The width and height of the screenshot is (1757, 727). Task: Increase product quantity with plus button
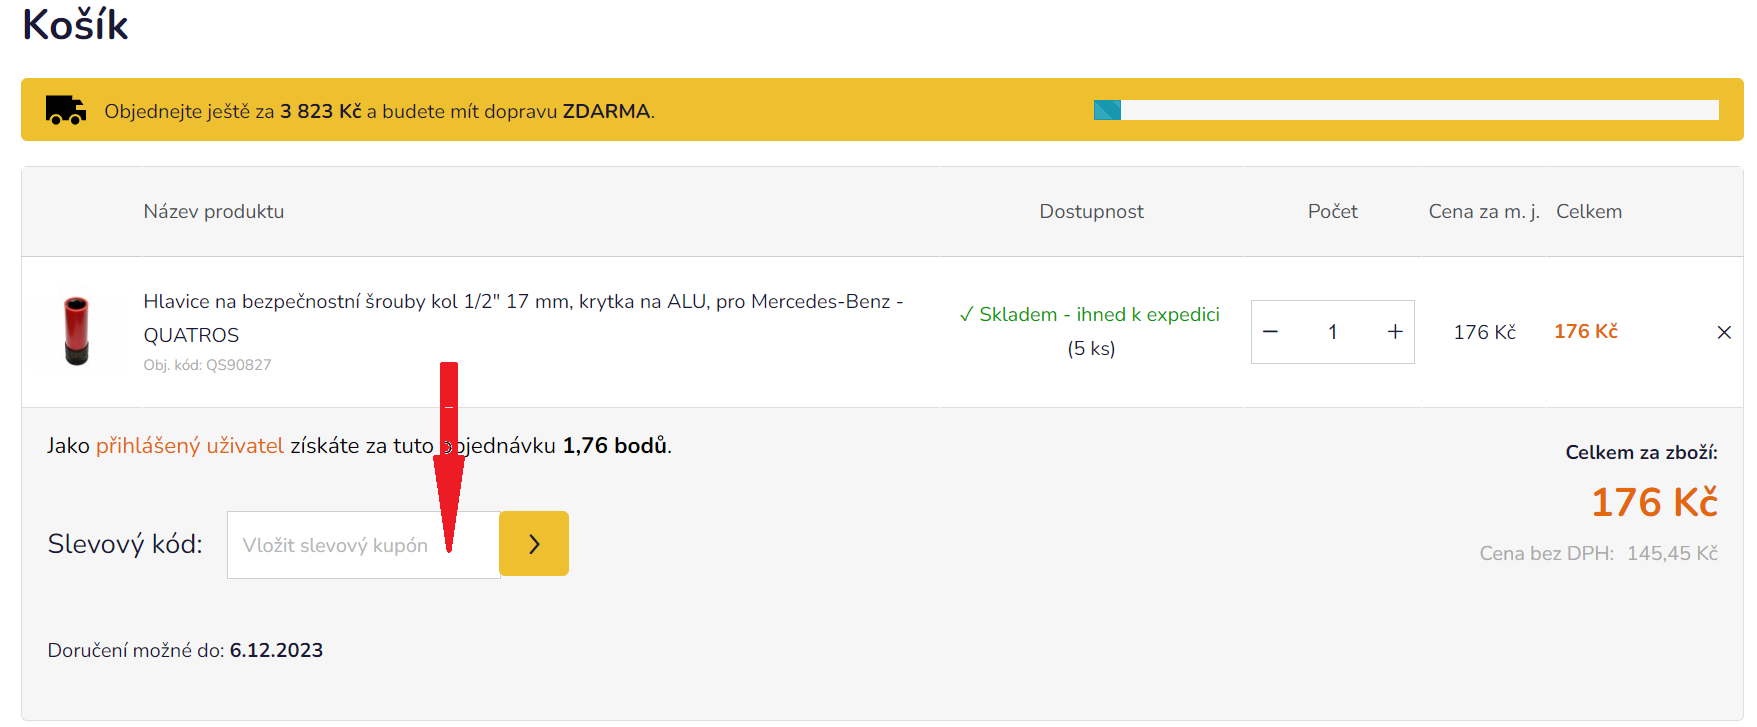(x=1395, y=332)
